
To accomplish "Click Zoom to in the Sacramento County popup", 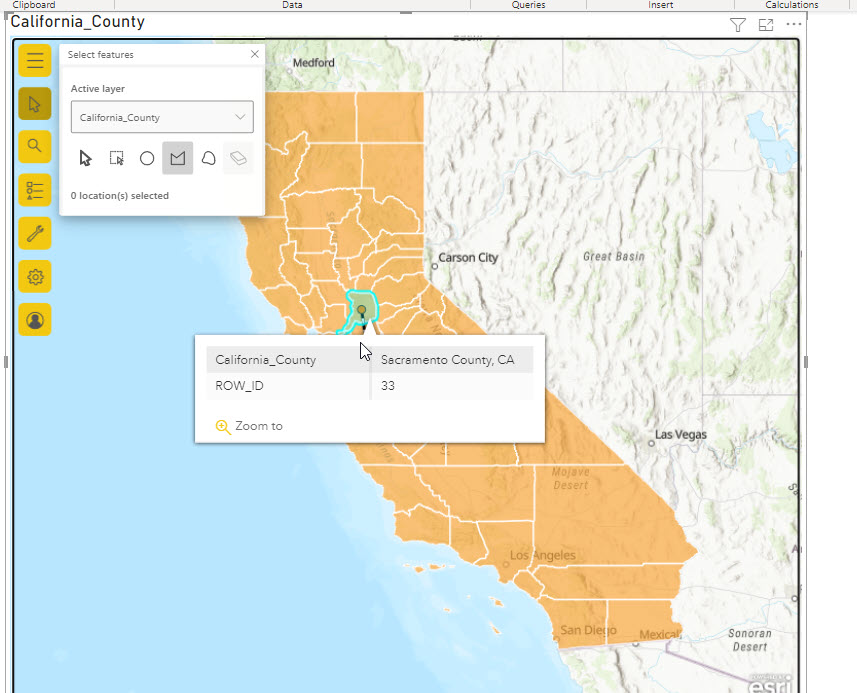I will 249,426.
